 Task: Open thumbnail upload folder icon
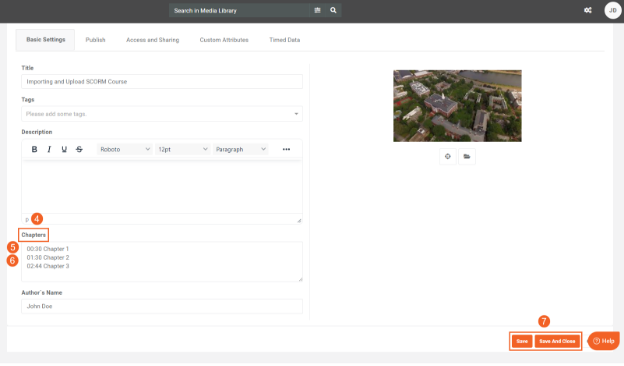[x=467, y=156]
